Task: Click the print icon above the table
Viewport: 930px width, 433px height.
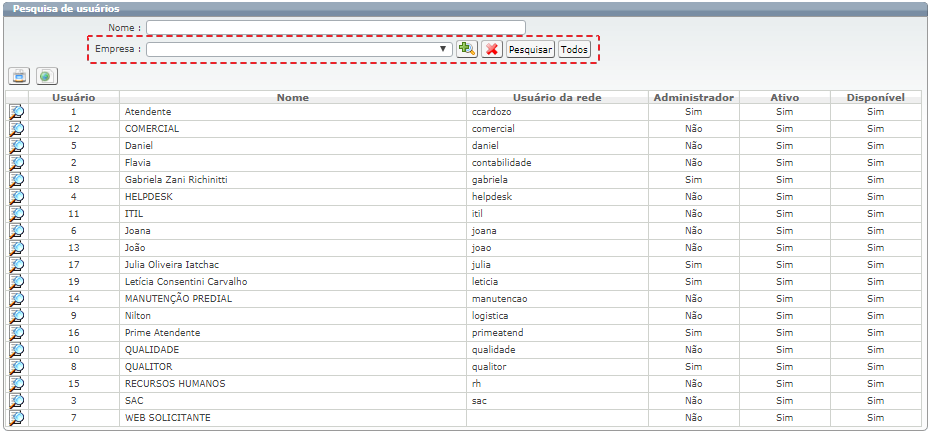Action: pos(19,76)
